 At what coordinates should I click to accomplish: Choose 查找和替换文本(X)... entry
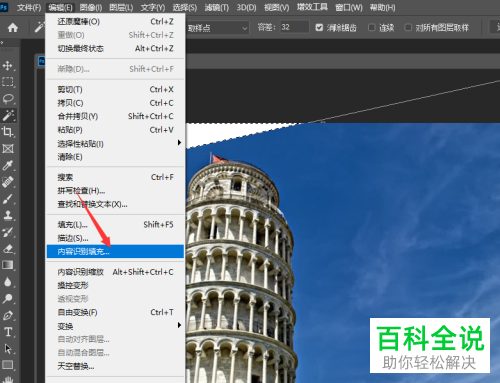(115, 204)
